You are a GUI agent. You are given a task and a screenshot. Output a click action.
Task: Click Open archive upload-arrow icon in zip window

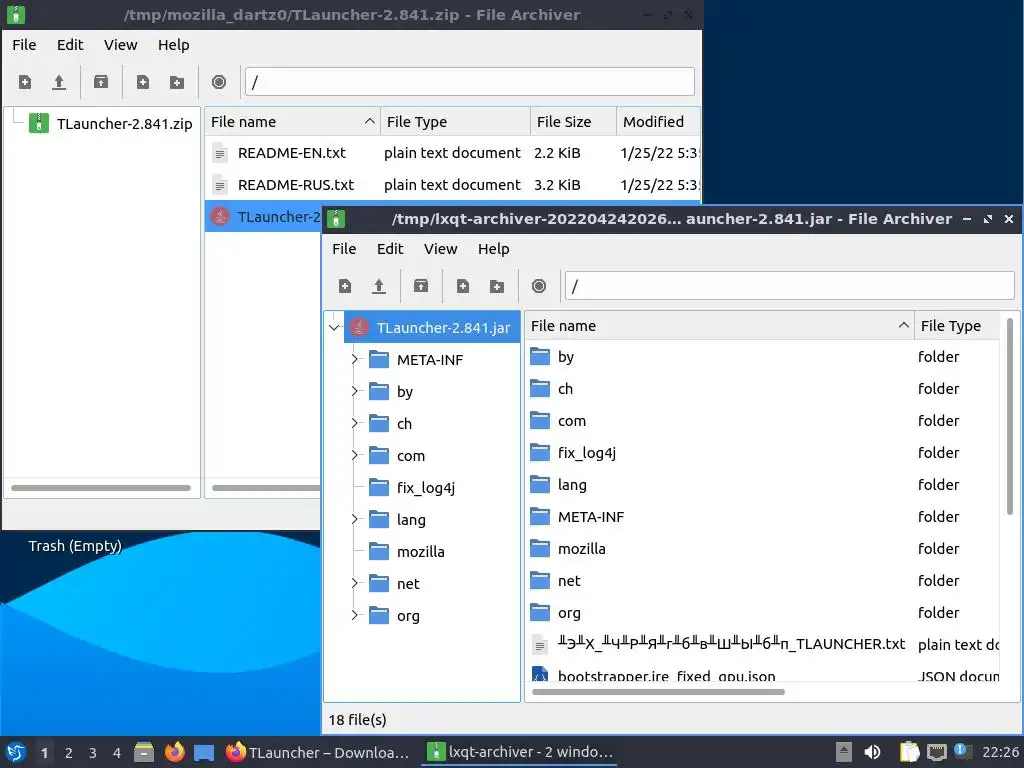(x=59, y=82)
